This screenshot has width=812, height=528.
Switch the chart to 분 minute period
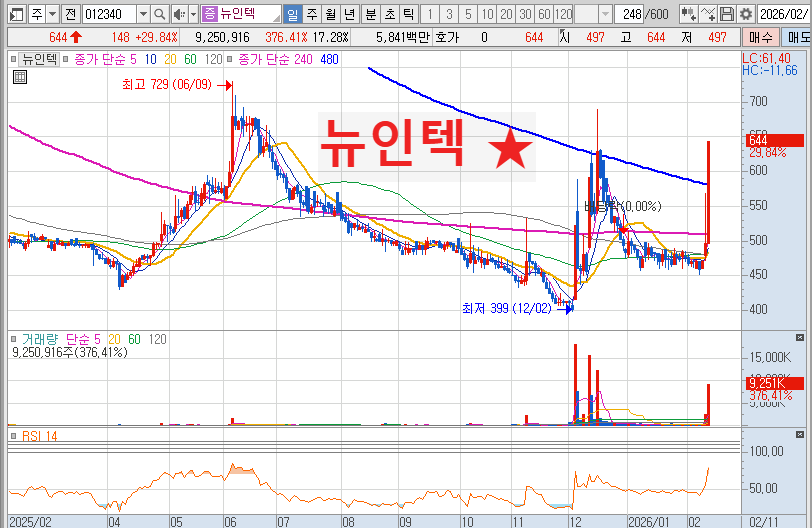coord(371,14)
